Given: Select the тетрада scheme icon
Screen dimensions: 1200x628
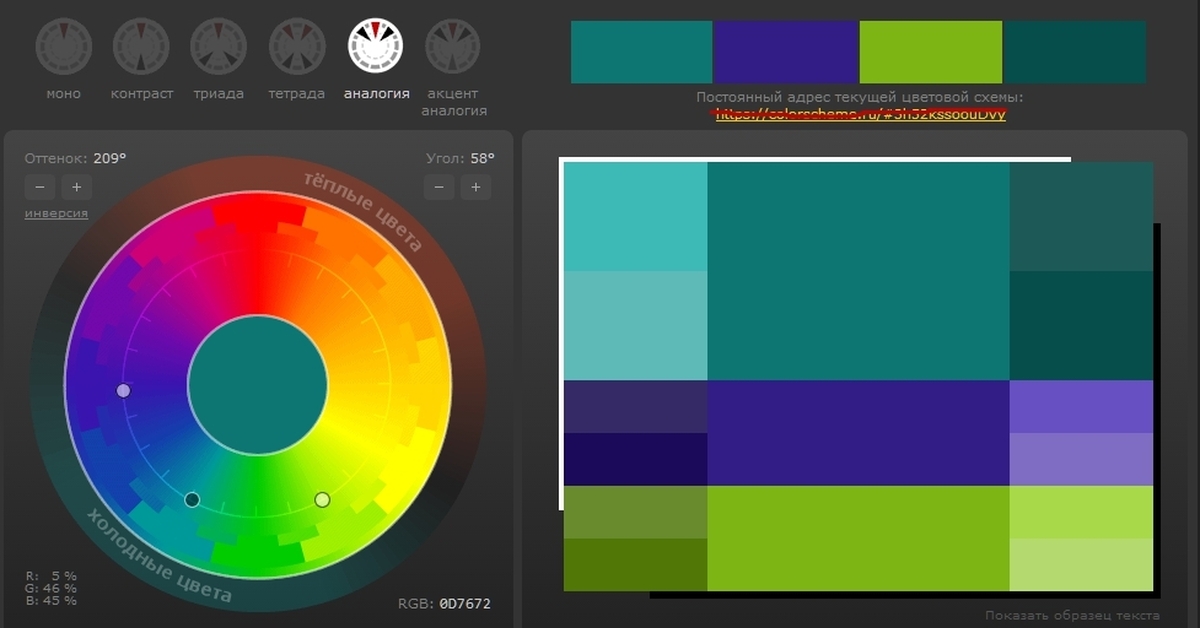Looking at the screenshot, I should (297, 46).
